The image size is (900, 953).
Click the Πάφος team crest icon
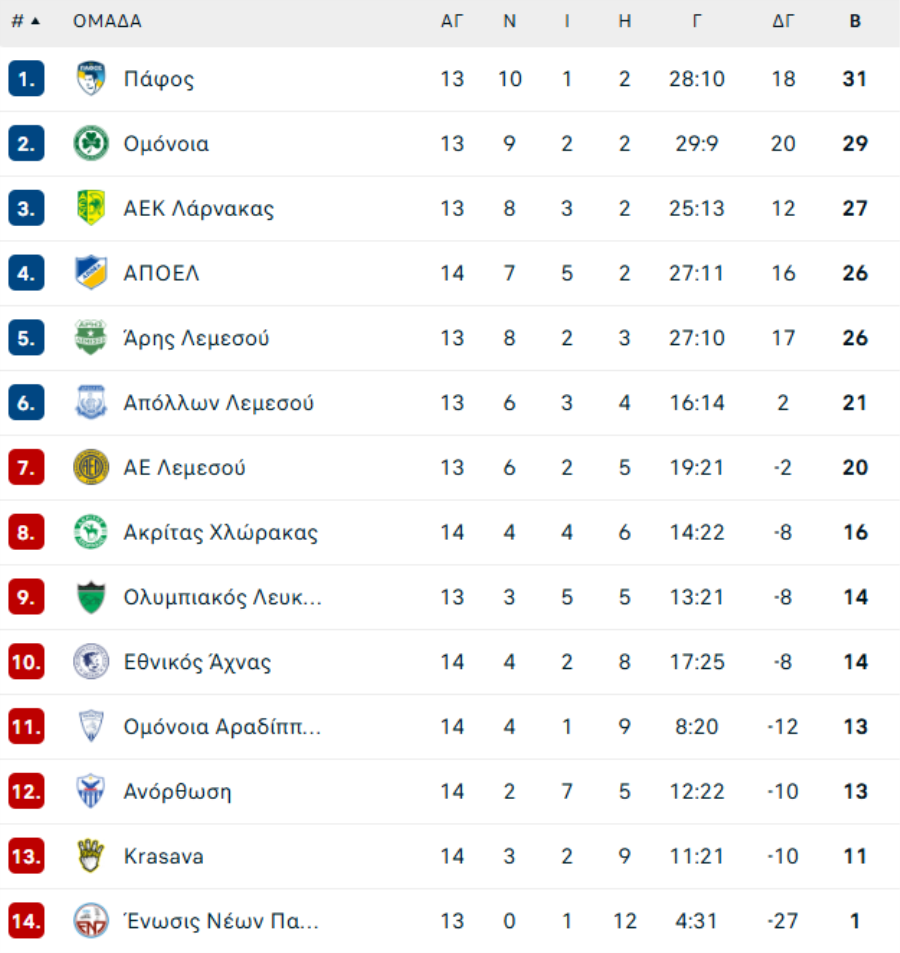pos(91,79)
